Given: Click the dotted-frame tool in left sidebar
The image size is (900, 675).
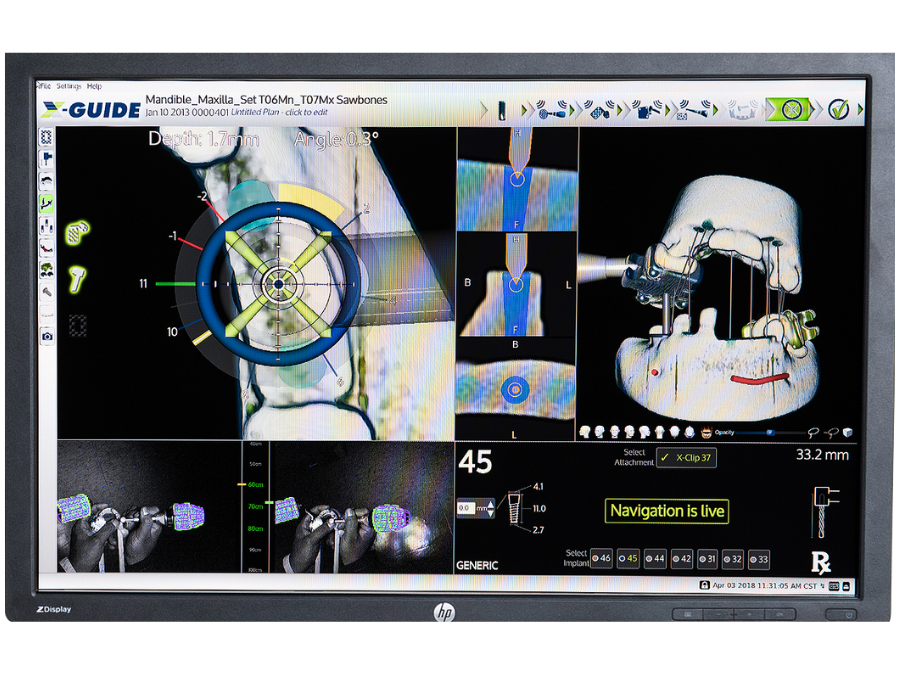Looking at the screenshot, I should 46,137.
